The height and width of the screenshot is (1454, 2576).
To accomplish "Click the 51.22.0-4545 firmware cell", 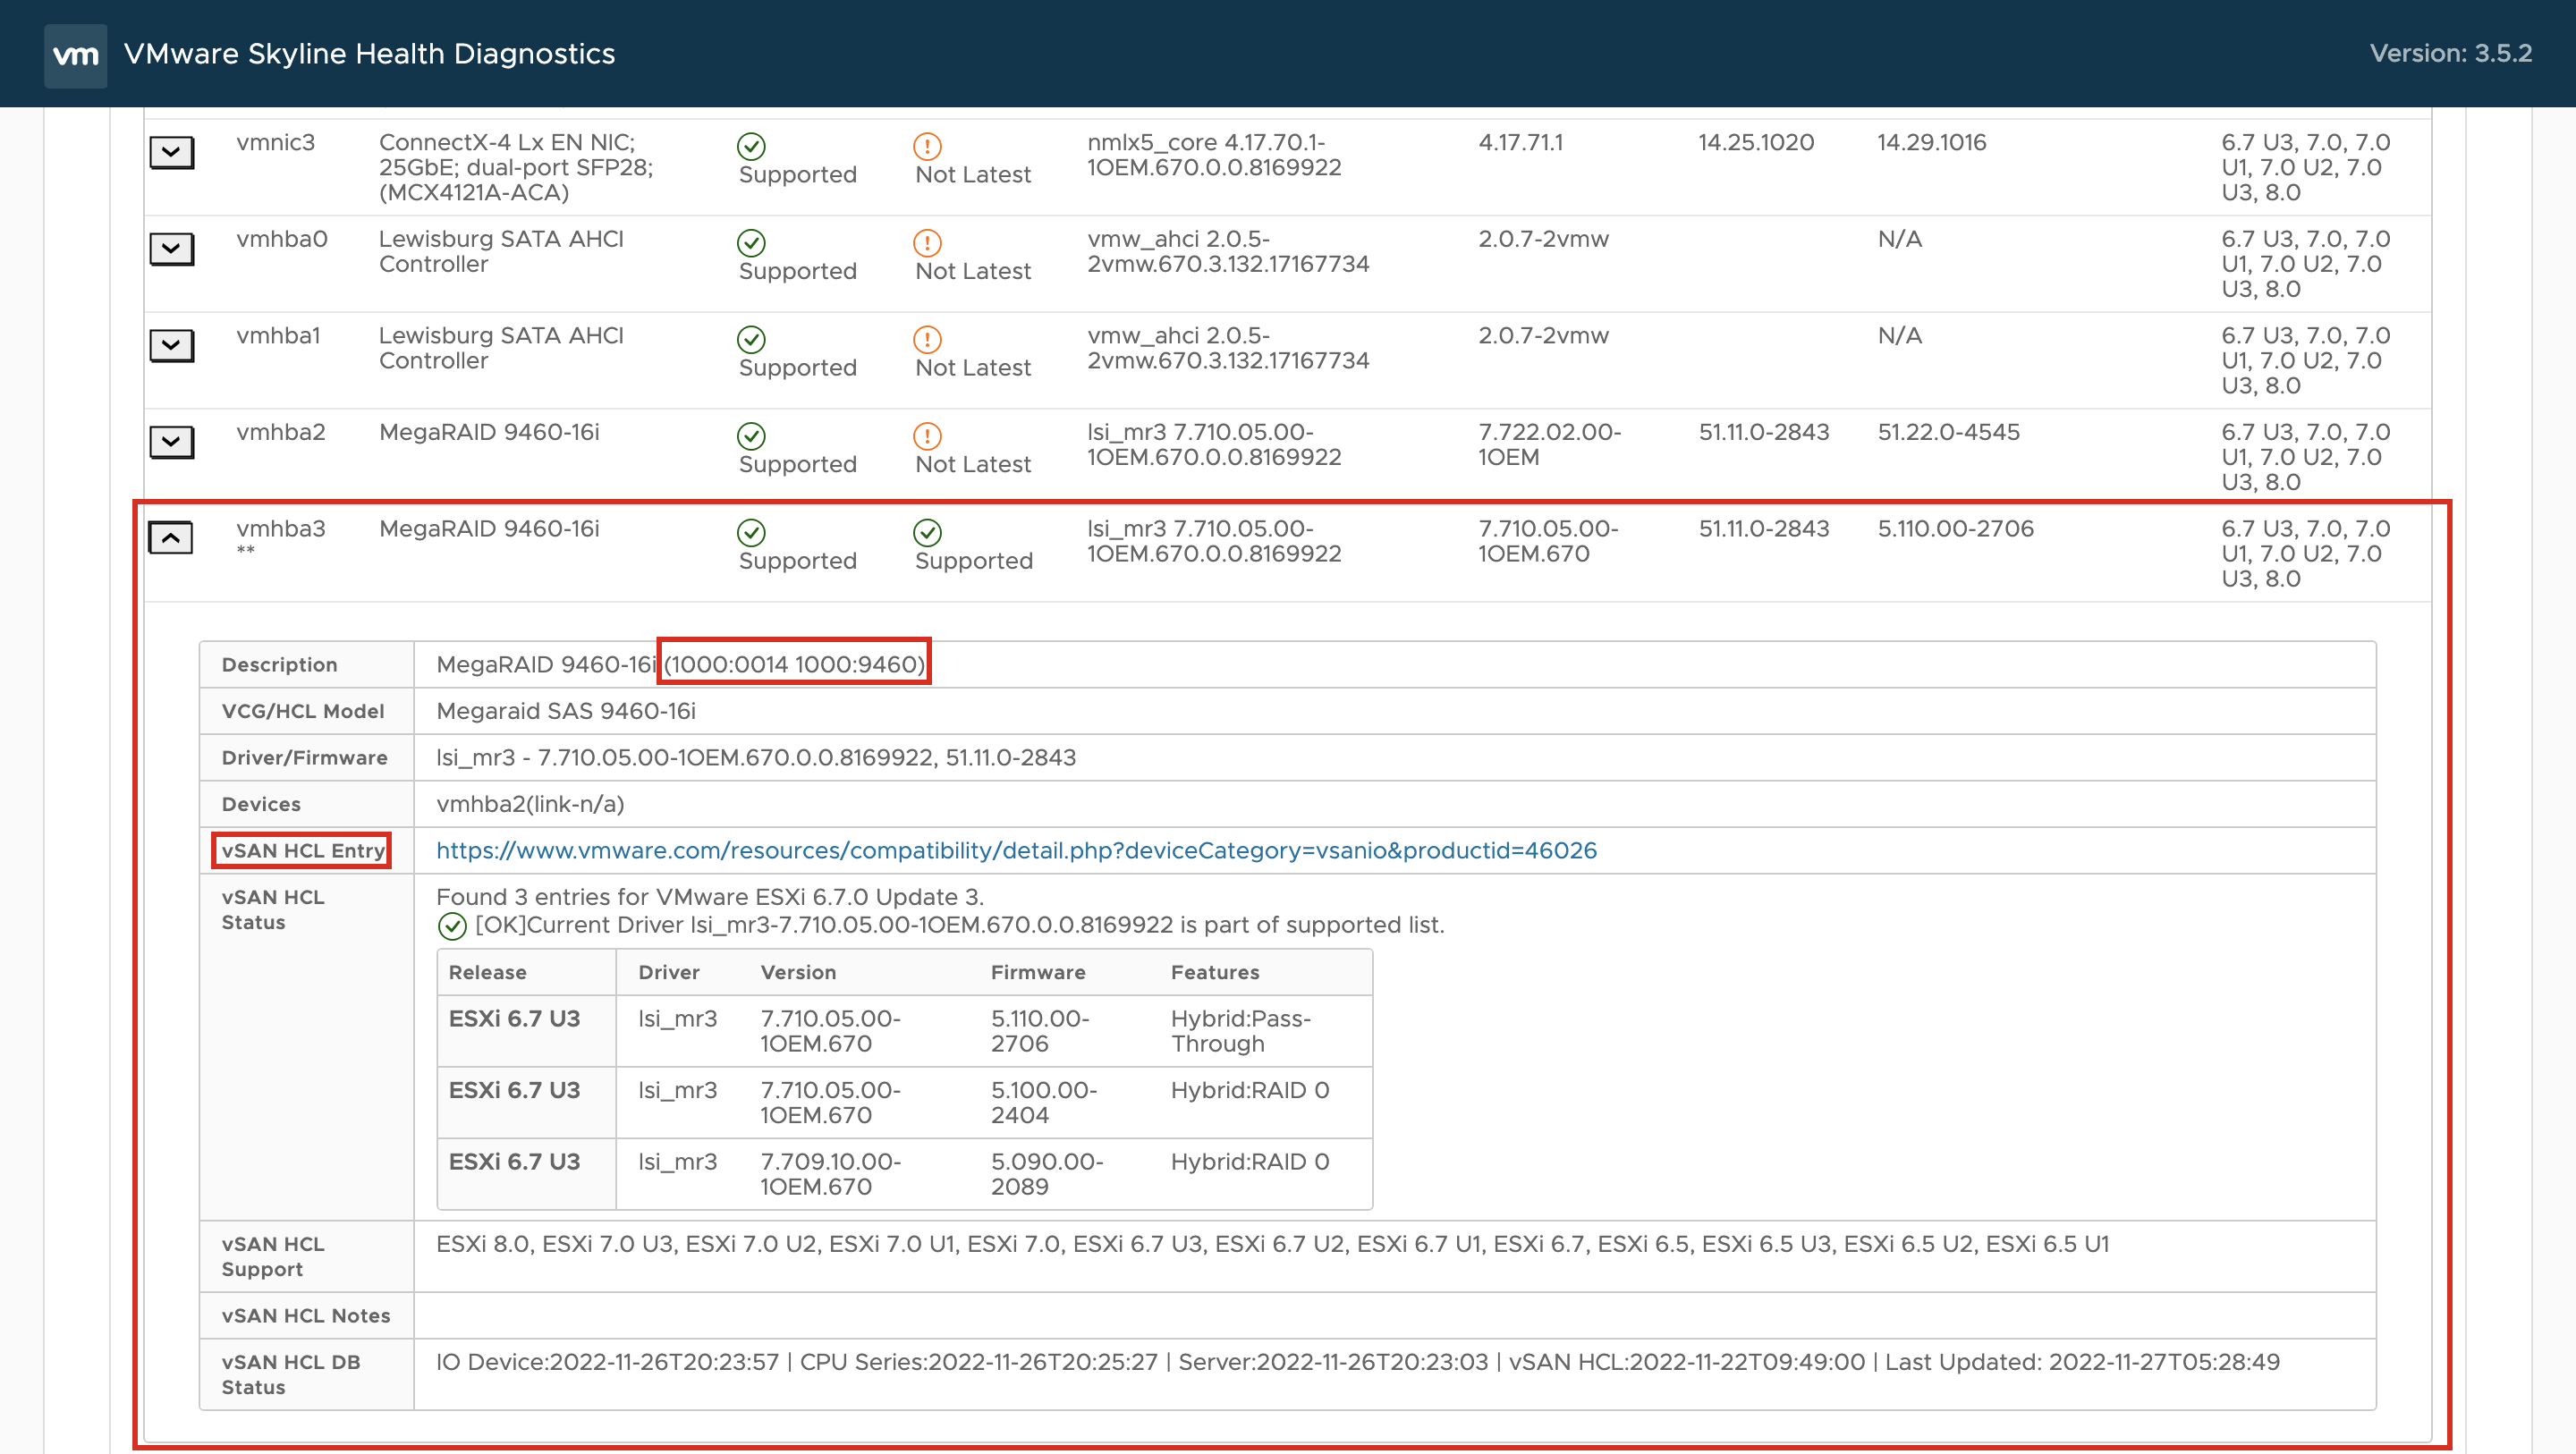I will [x=1948, y=432].
